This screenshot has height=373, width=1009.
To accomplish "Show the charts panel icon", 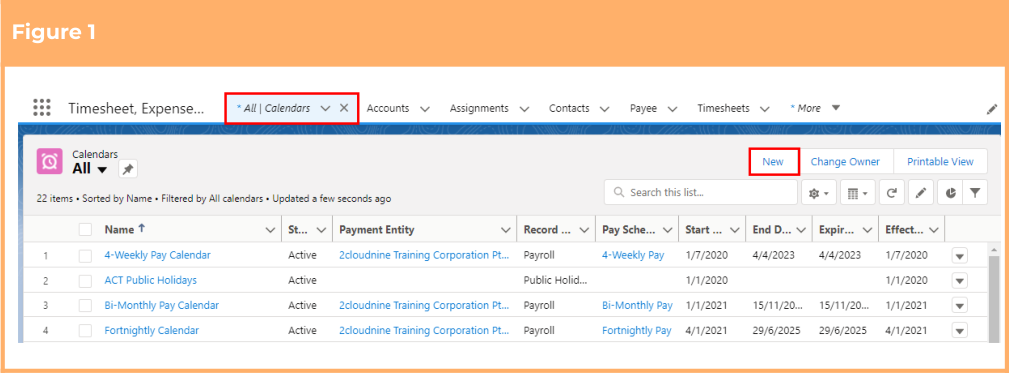I will tap(950, 193).
